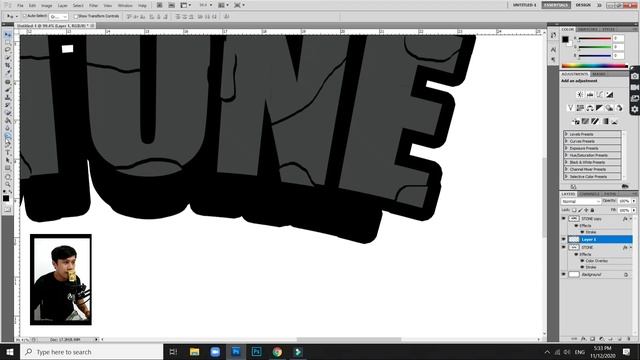Open the Fill slider arrow
This screenshot has width=640, height=360.
click(x=633, y=210)
